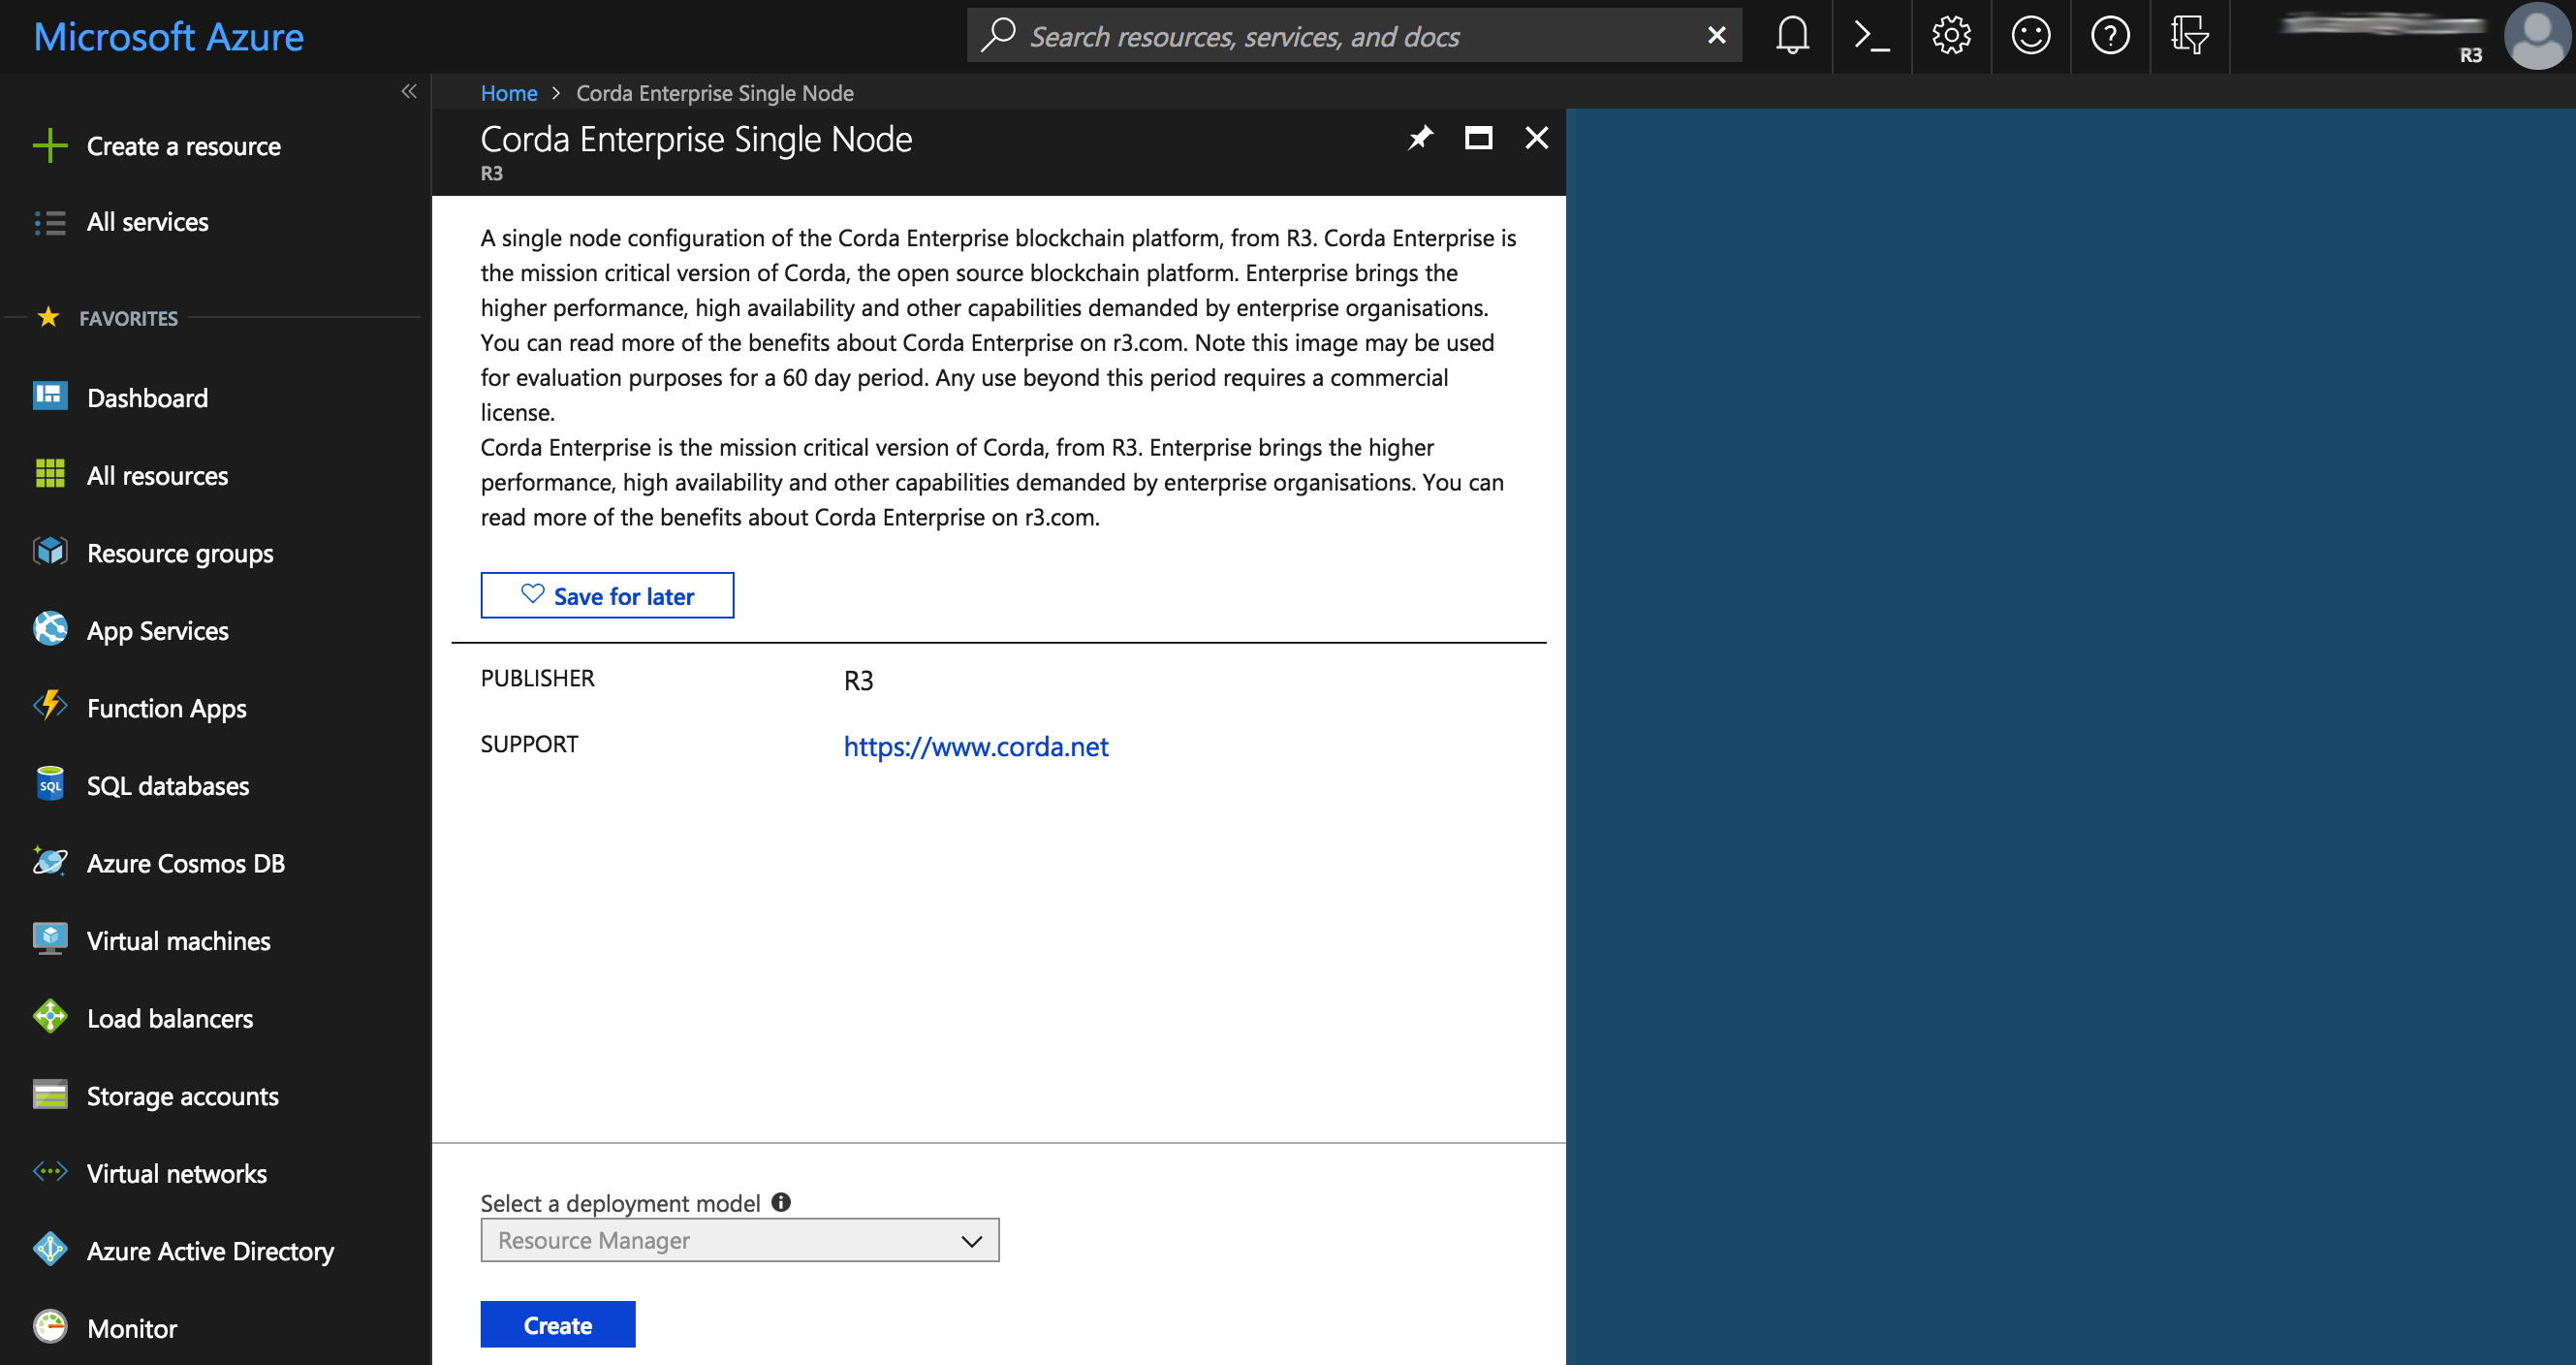This screenshot has height=1365, width=2576.
Task: Click the feedback smiley icon
Action: [2030, 36]
